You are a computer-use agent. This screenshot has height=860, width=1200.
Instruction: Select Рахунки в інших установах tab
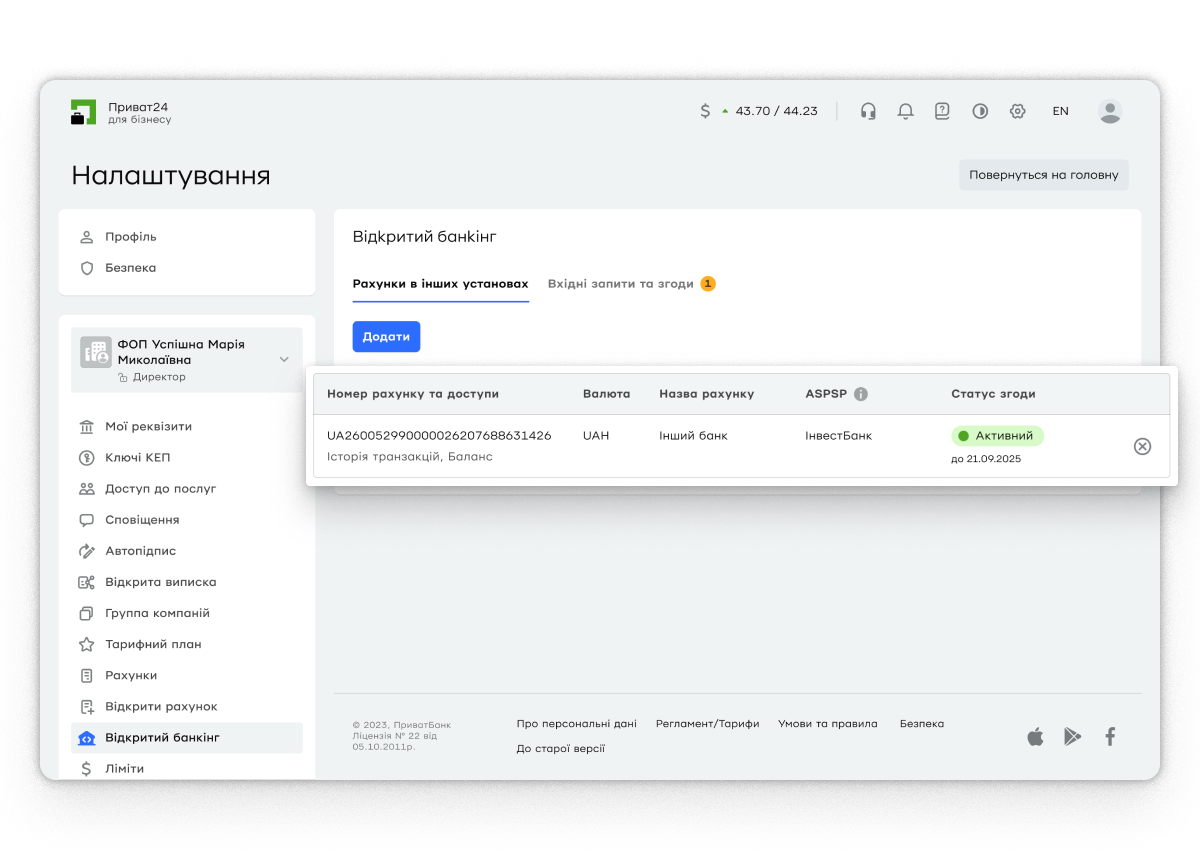440,284
